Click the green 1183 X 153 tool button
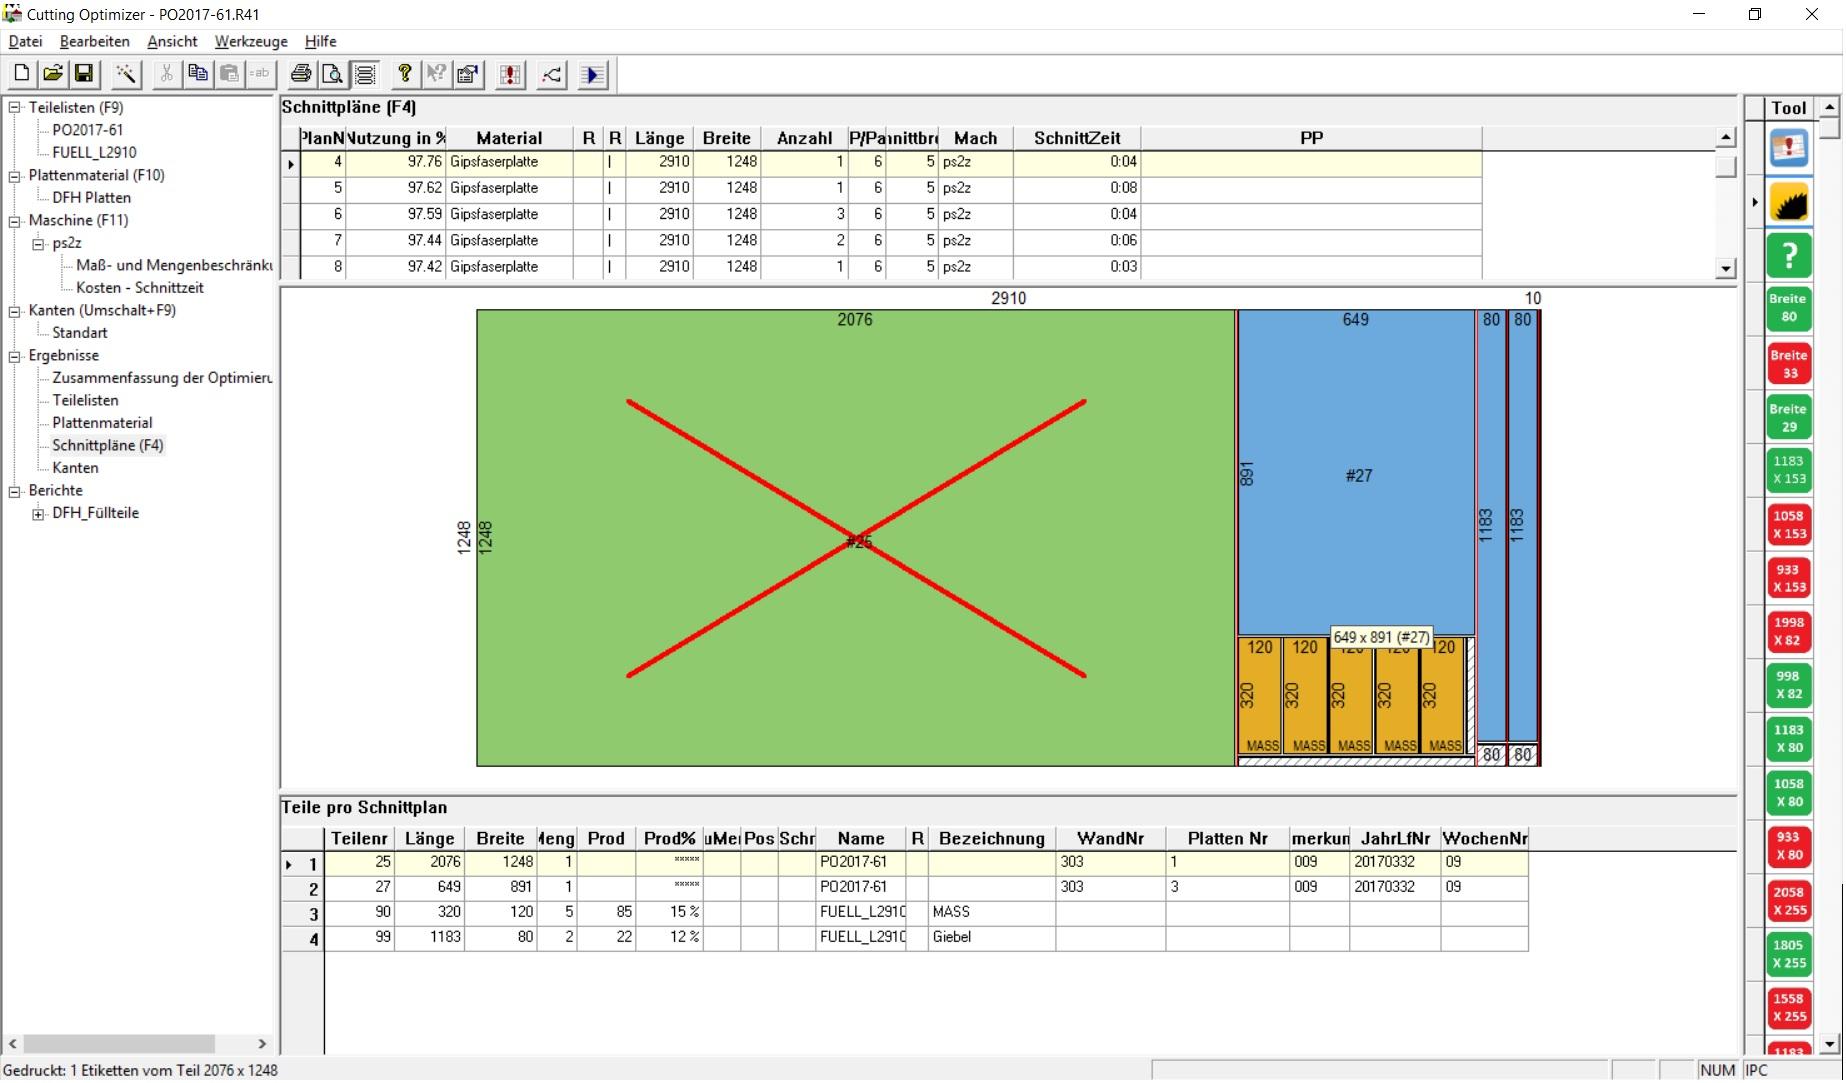The image size is (1846, 1083). click(1789, 470)
